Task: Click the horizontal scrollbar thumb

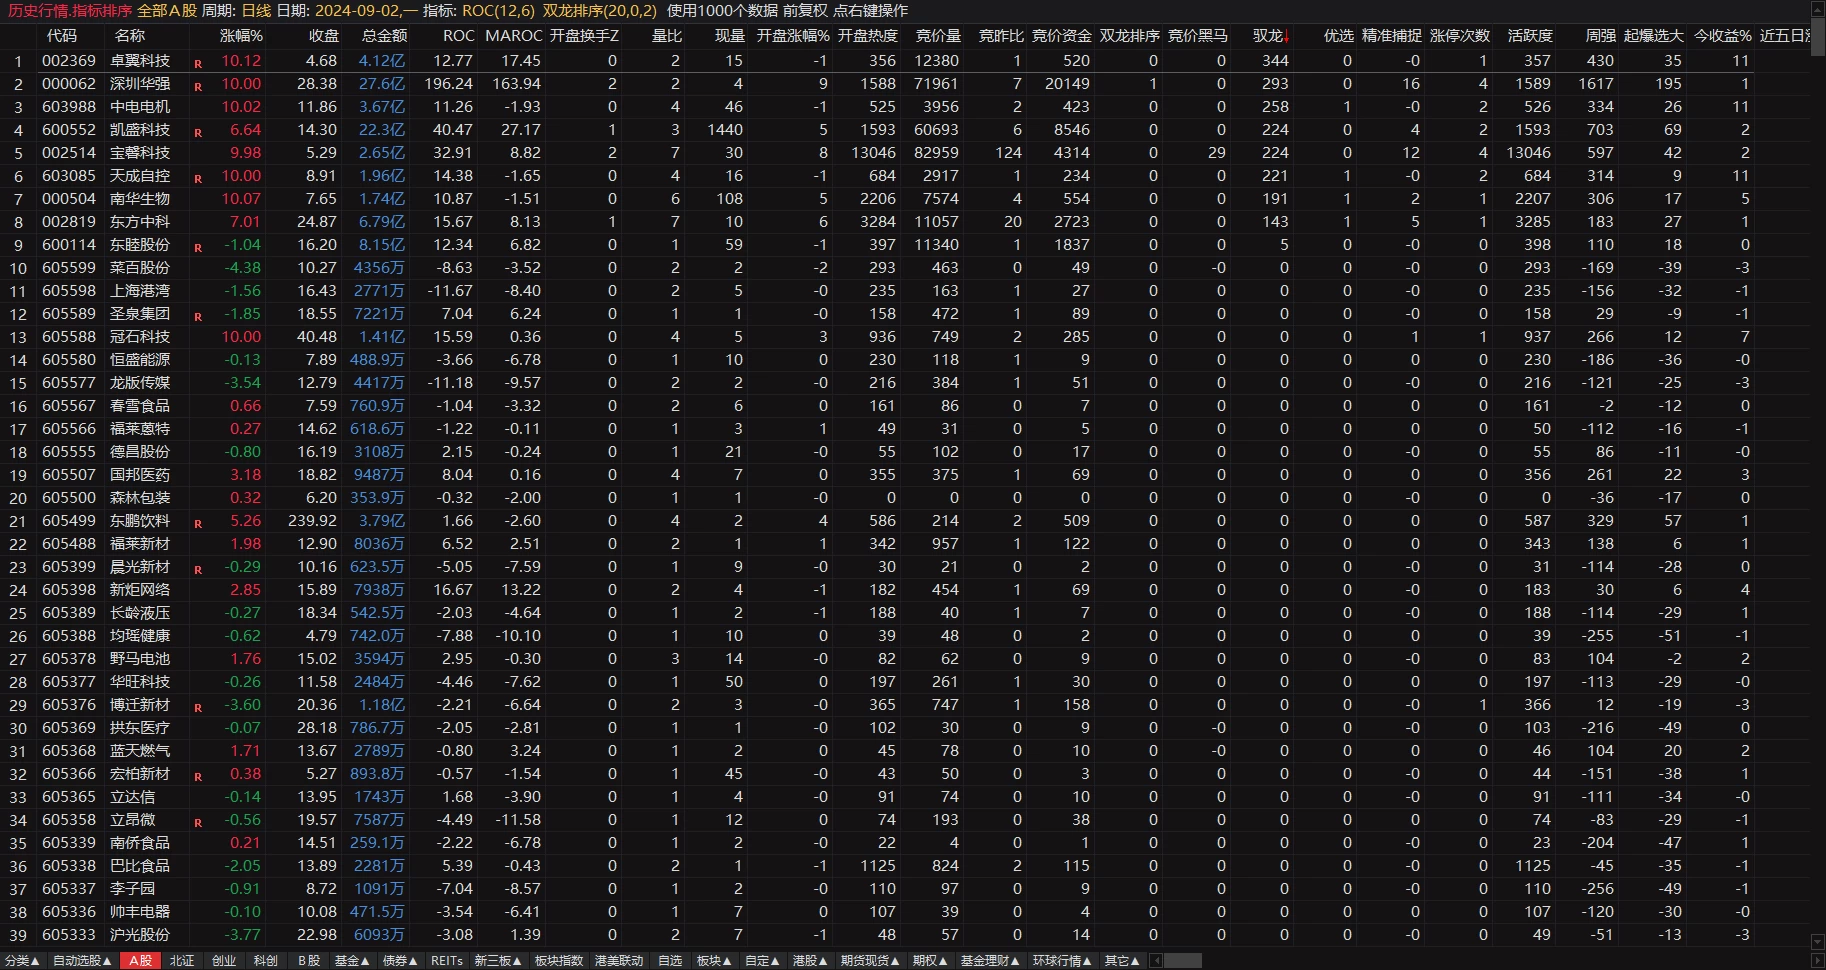Action: tap(1182, 961)
